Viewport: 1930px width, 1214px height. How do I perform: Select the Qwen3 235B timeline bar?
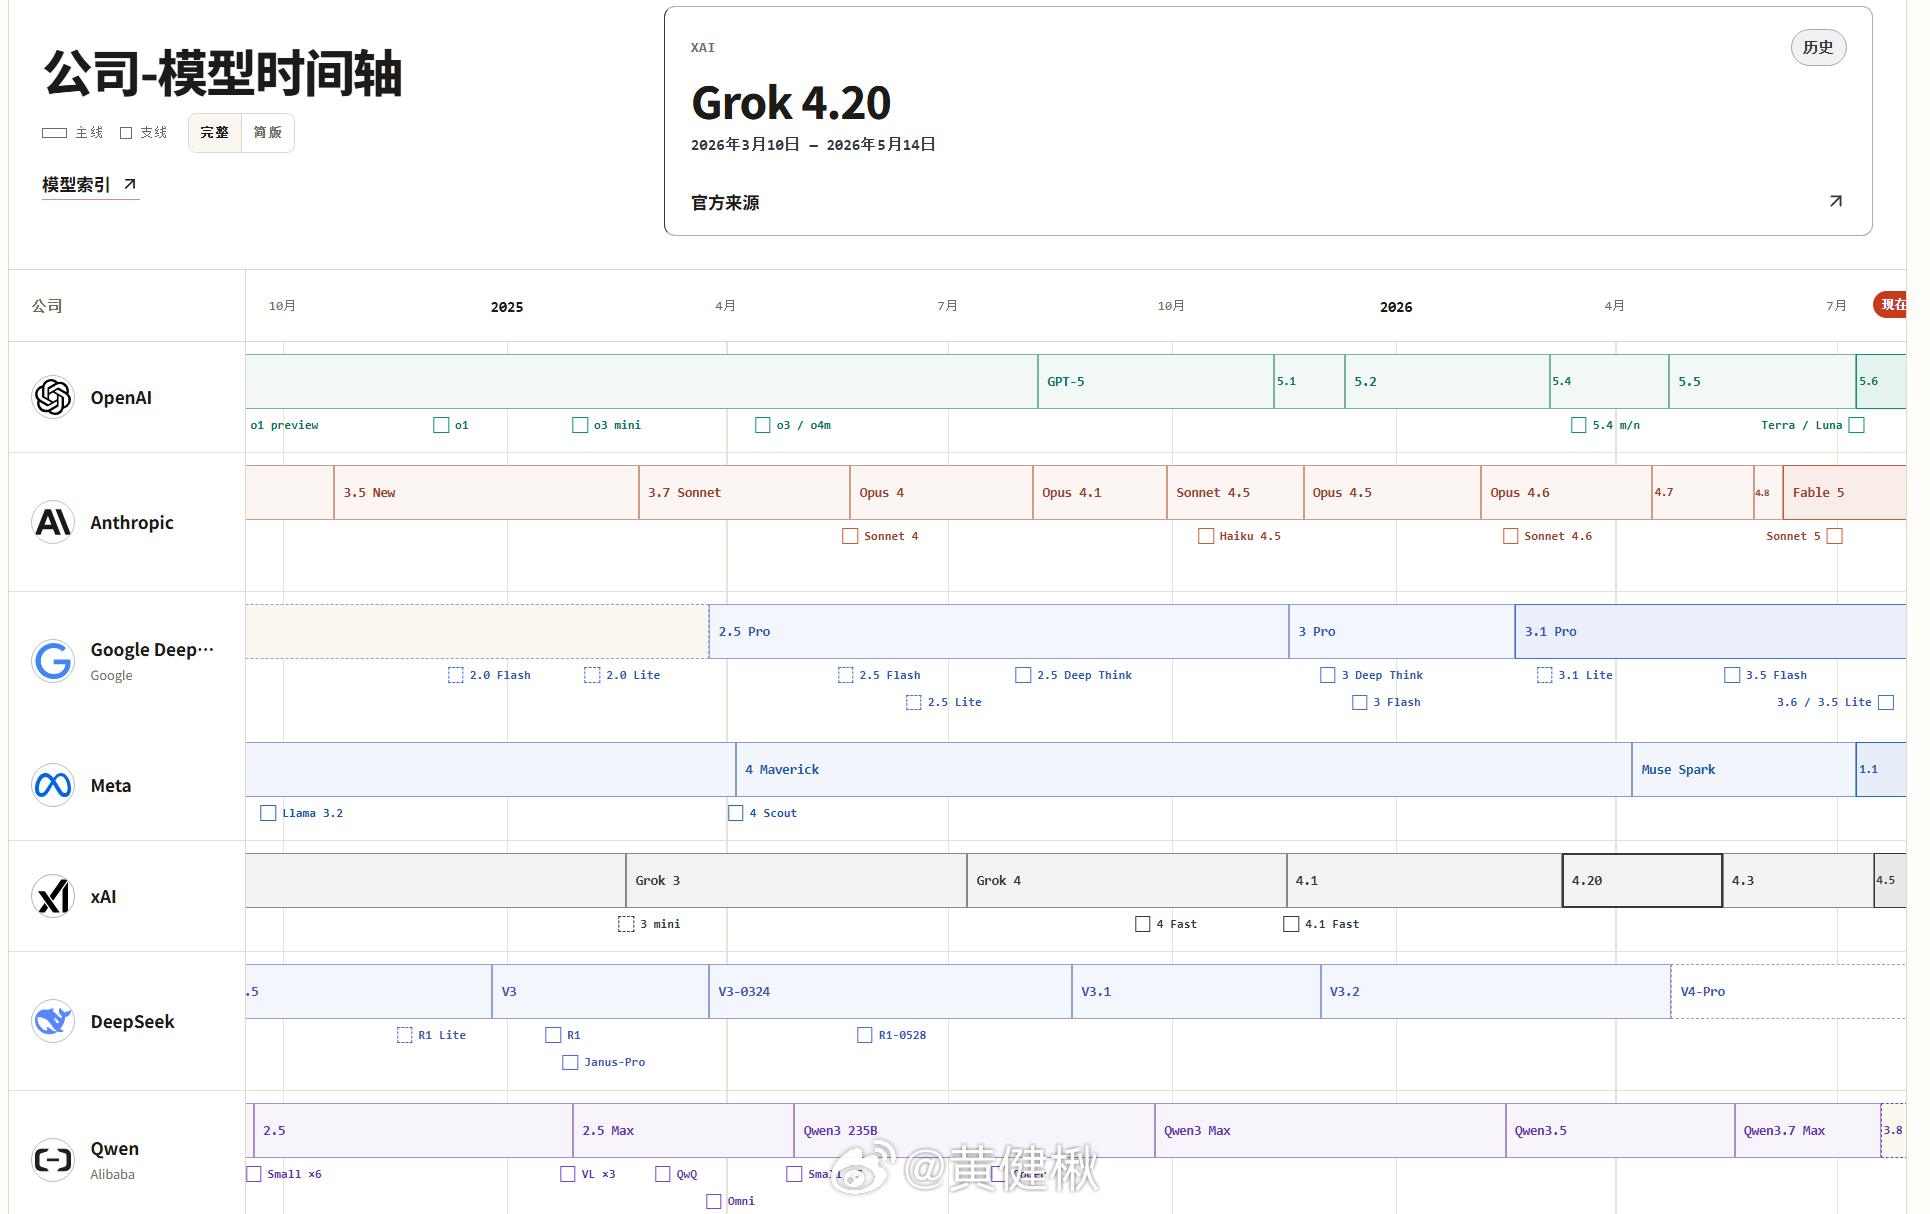click(974, 1130)
